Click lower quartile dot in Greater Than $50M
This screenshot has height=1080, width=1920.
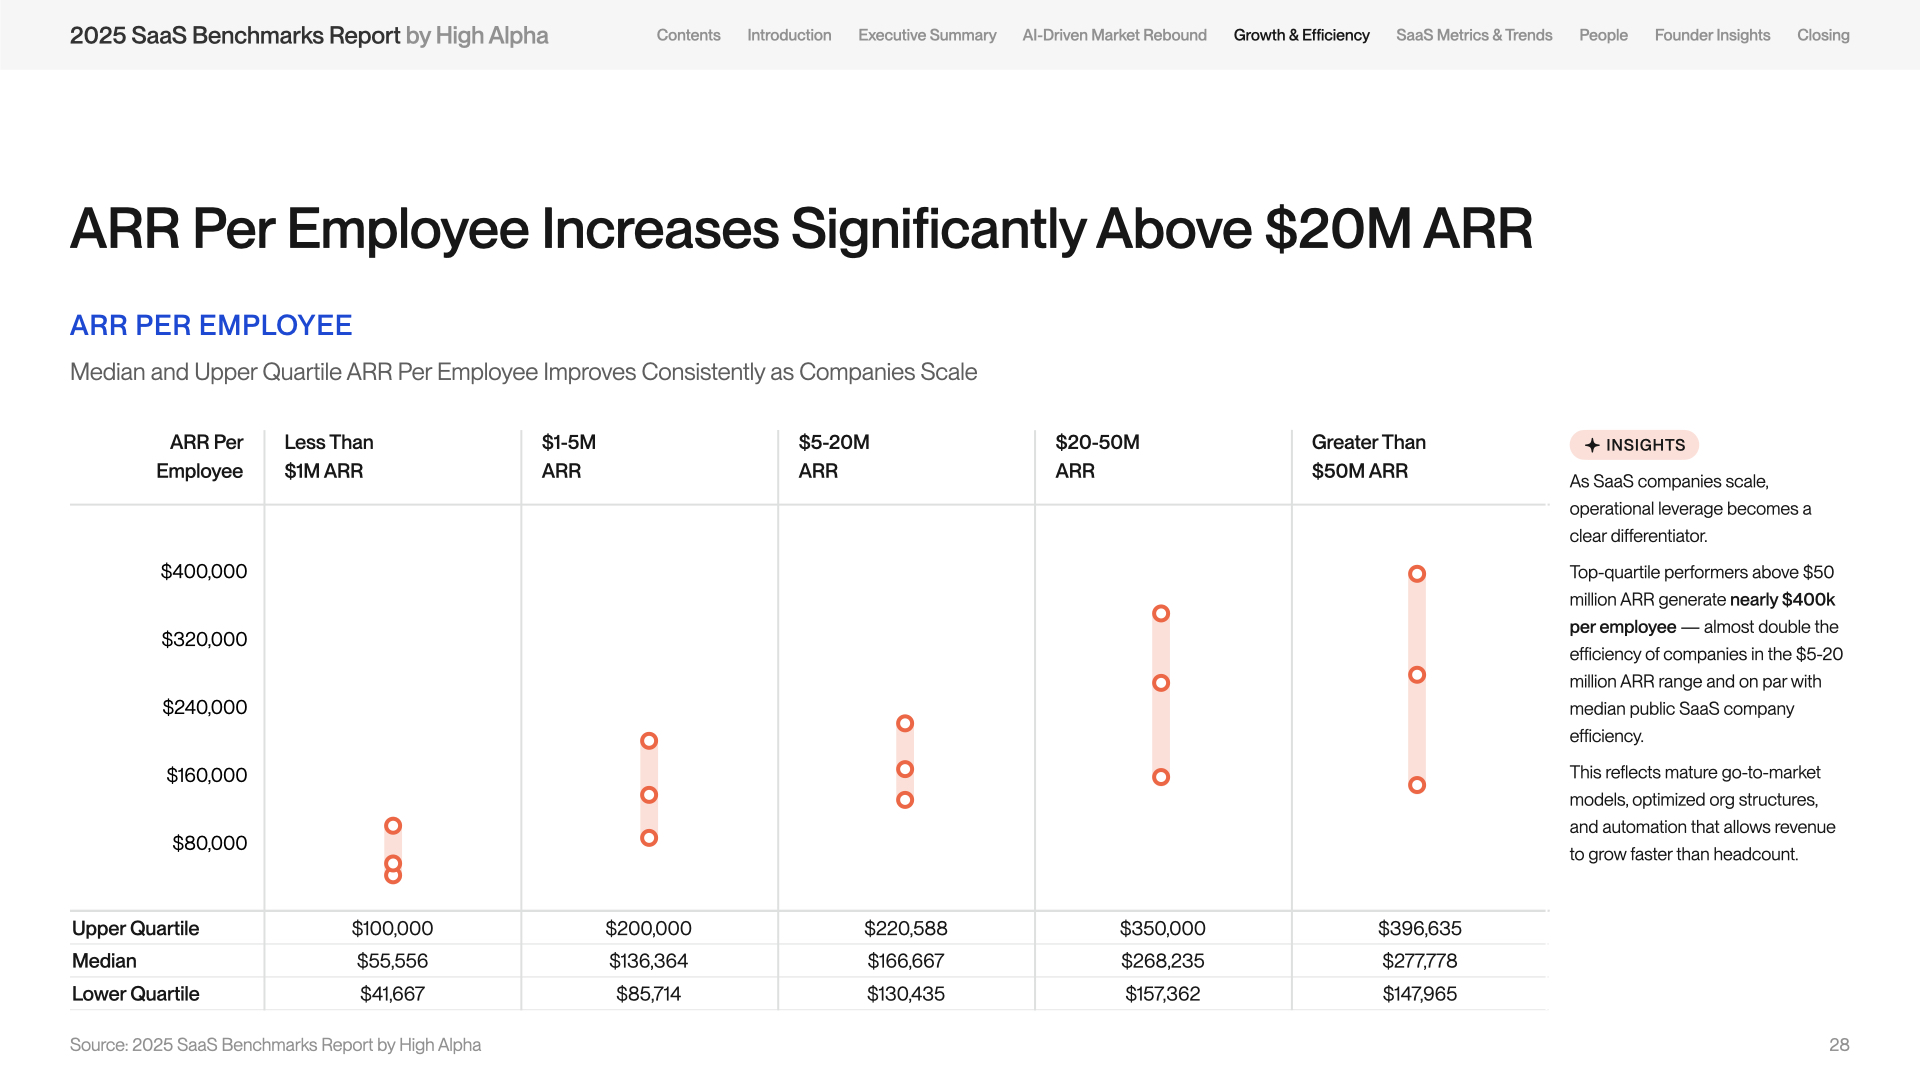coord(1417,785)
